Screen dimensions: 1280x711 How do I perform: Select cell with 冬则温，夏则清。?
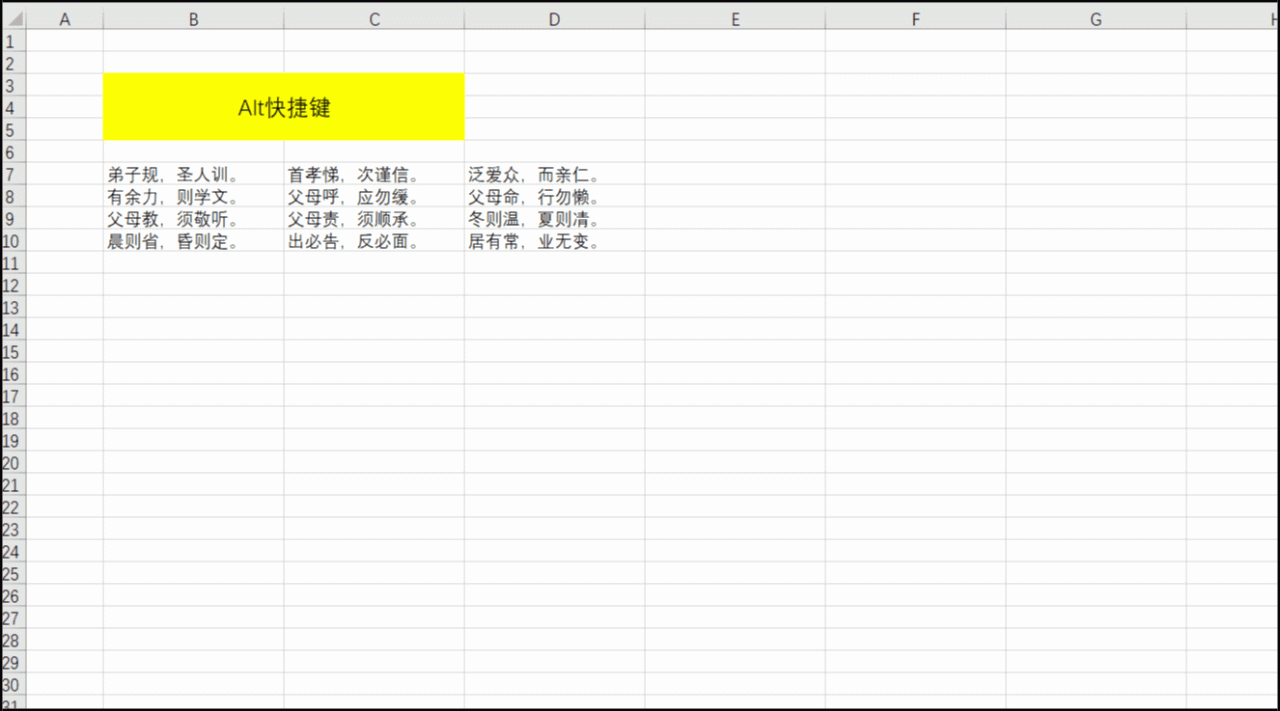point(534,219)
